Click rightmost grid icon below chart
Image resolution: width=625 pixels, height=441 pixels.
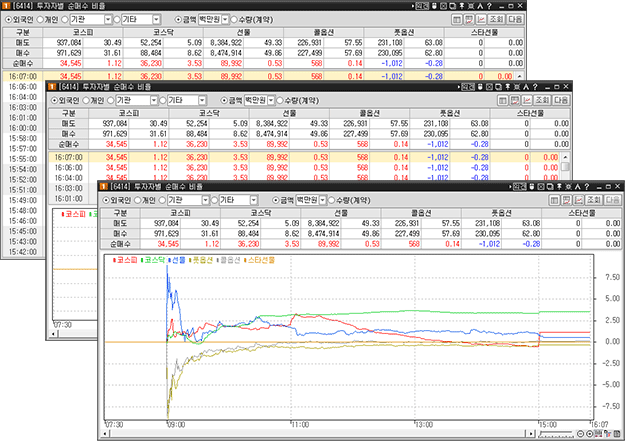tap(617, 434)
